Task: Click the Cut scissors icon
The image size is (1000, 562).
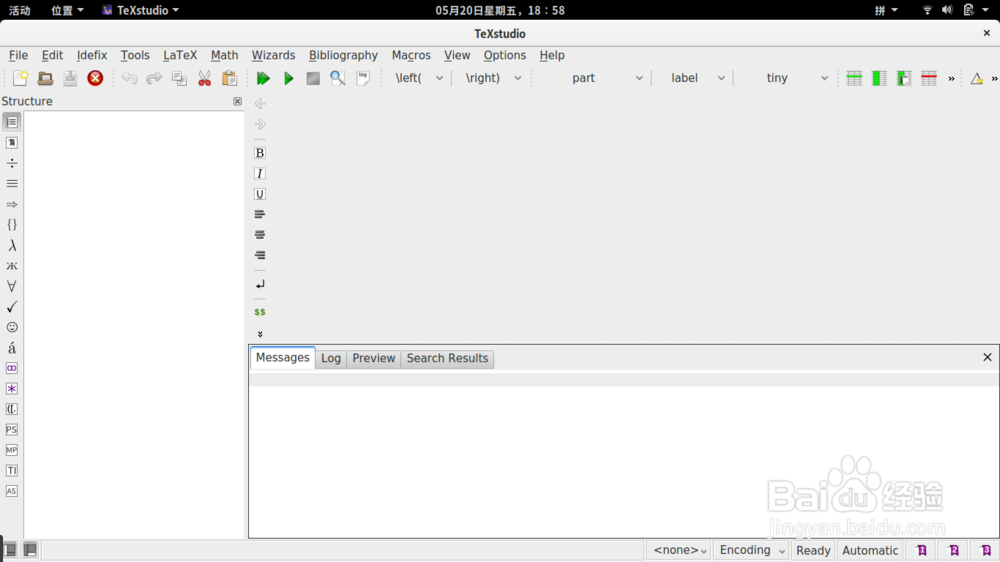Action: pyautogui.click(x=204, y=78)
